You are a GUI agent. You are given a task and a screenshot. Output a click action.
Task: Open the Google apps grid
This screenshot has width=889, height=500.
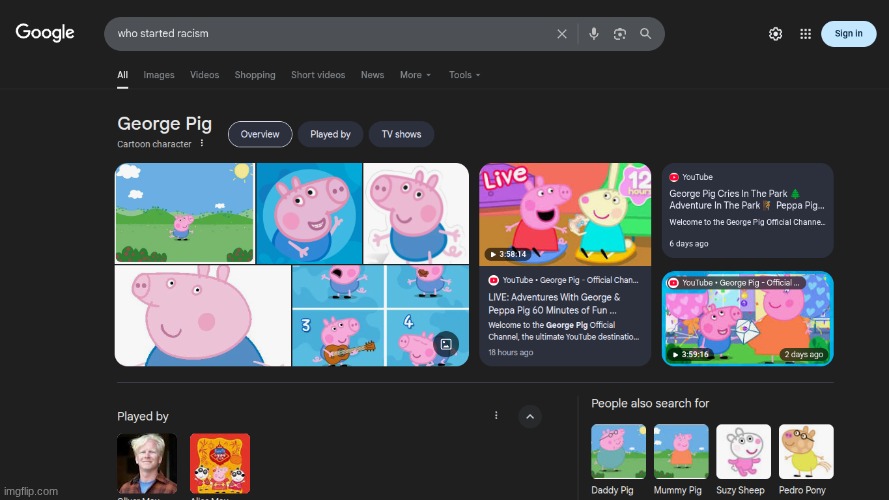point(805,34)
